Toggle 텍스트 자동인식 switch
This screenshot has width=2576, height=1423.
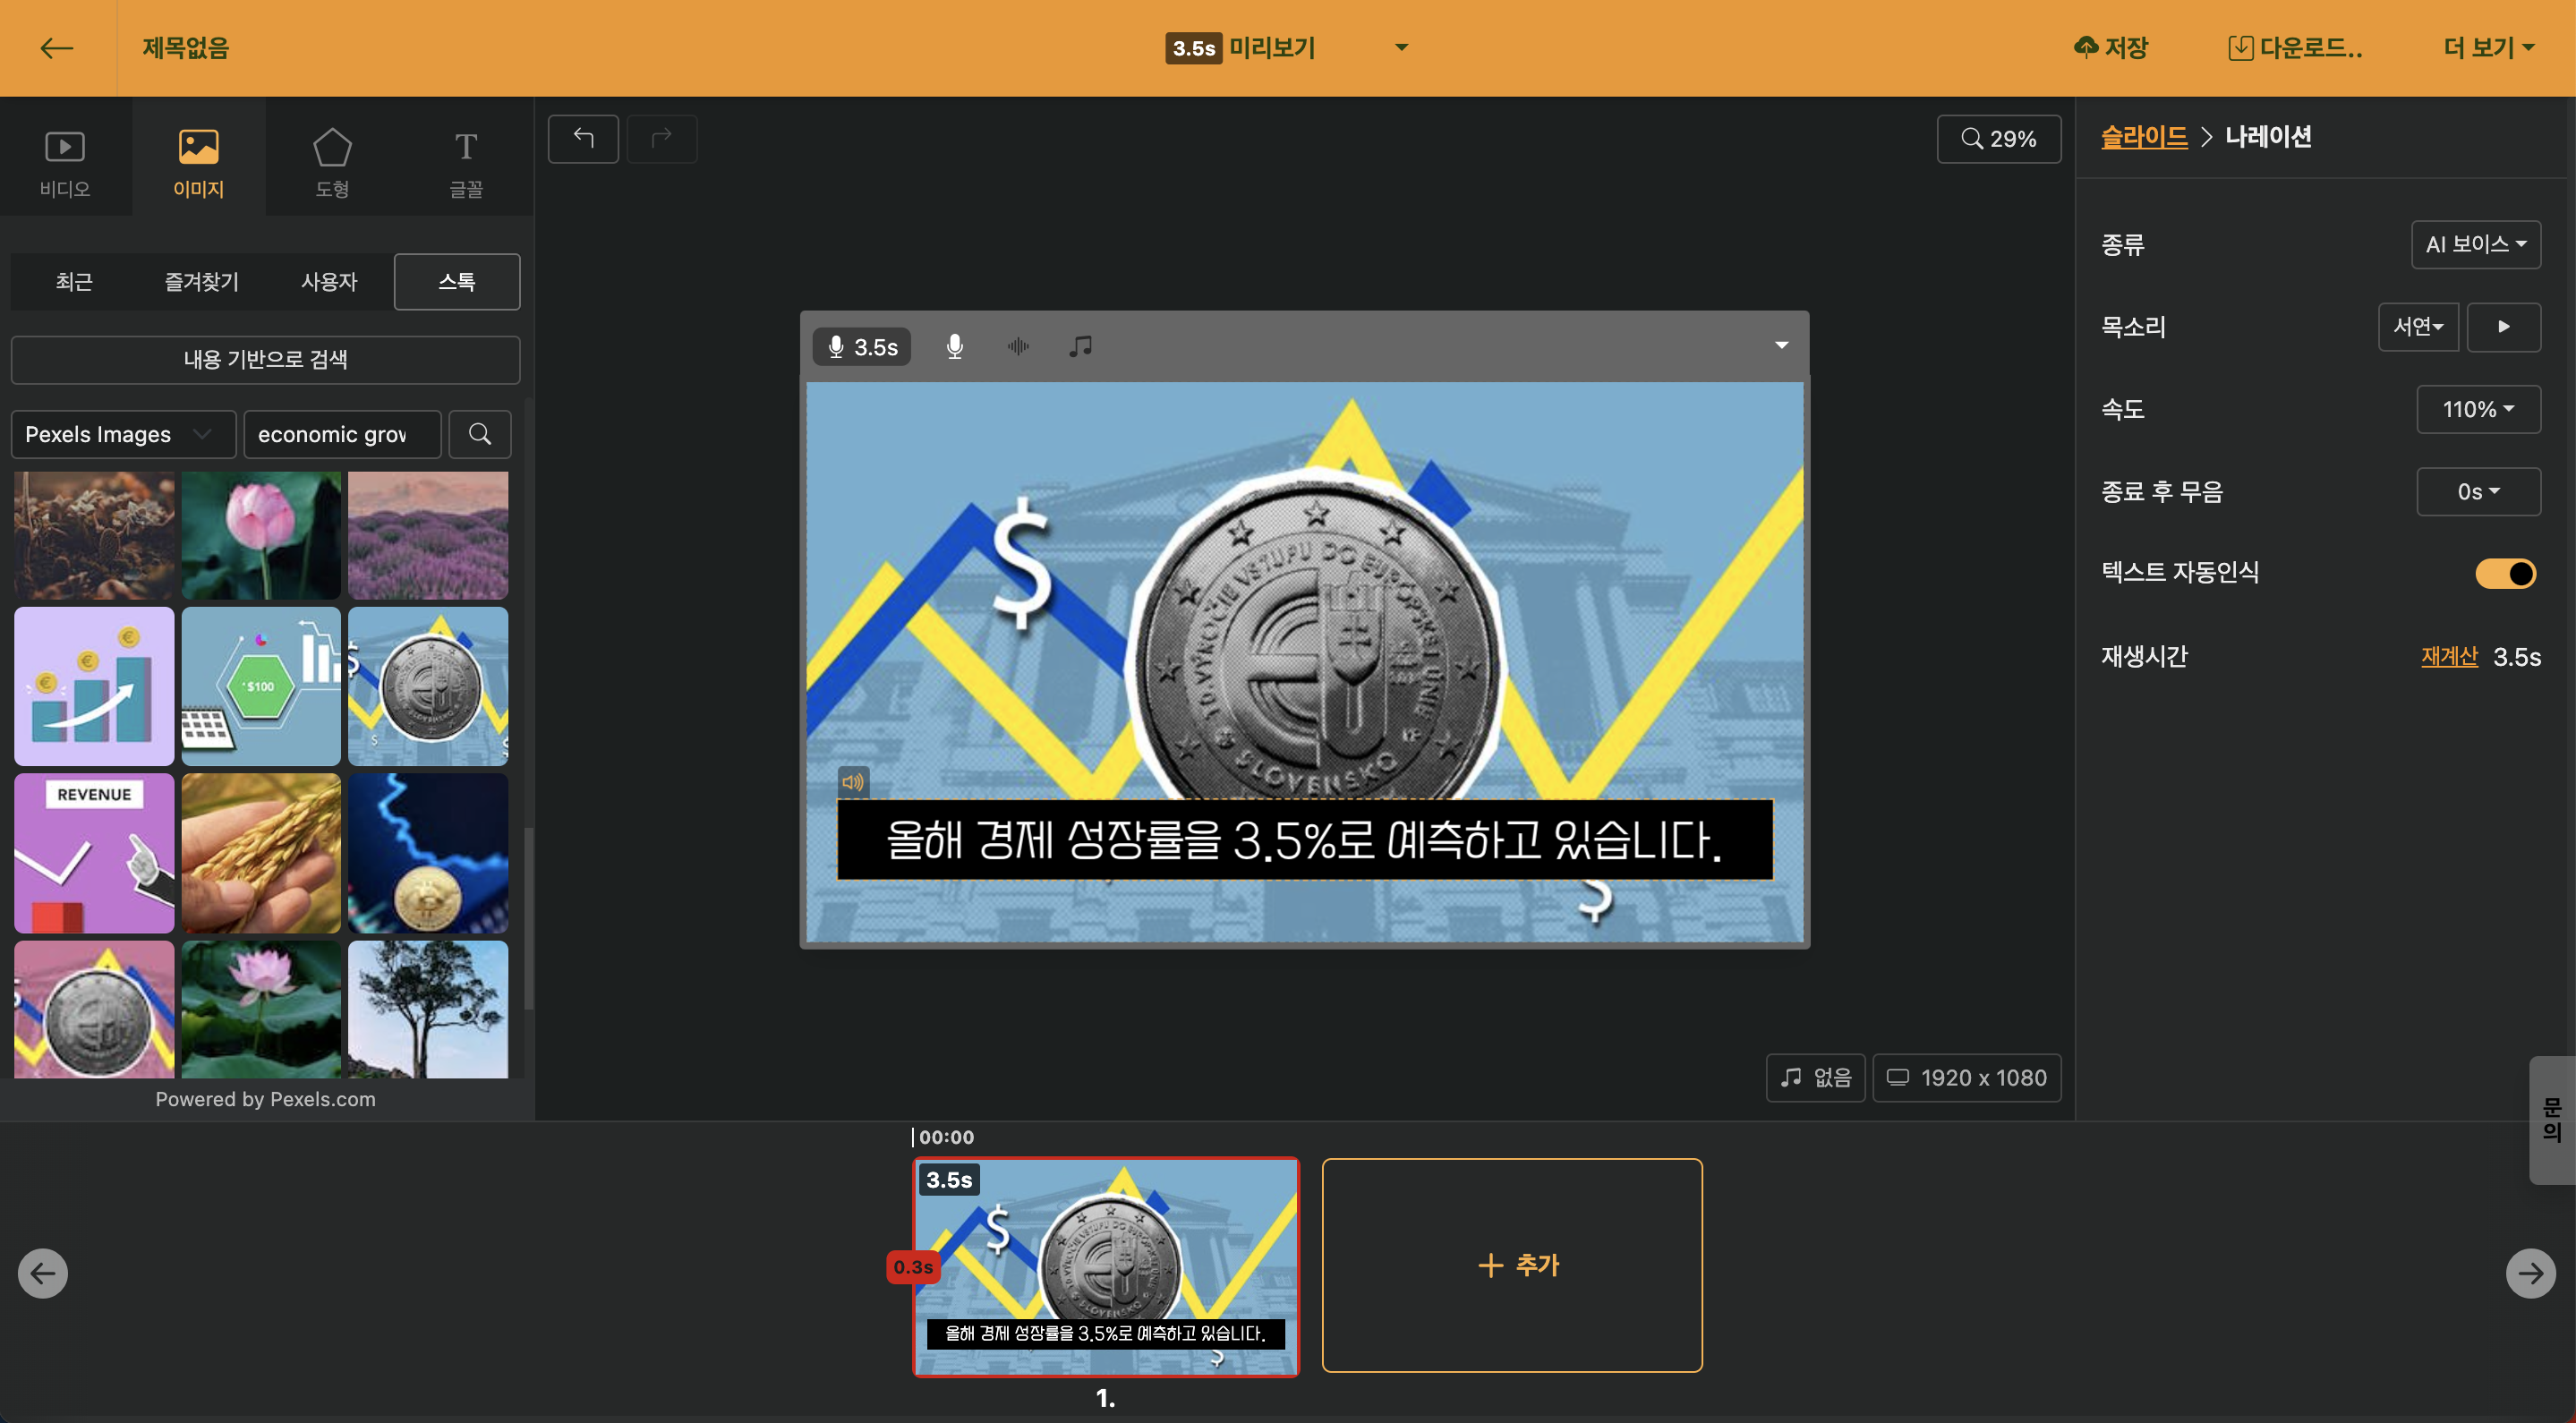pyautogui.click(x=2505, y=573)
